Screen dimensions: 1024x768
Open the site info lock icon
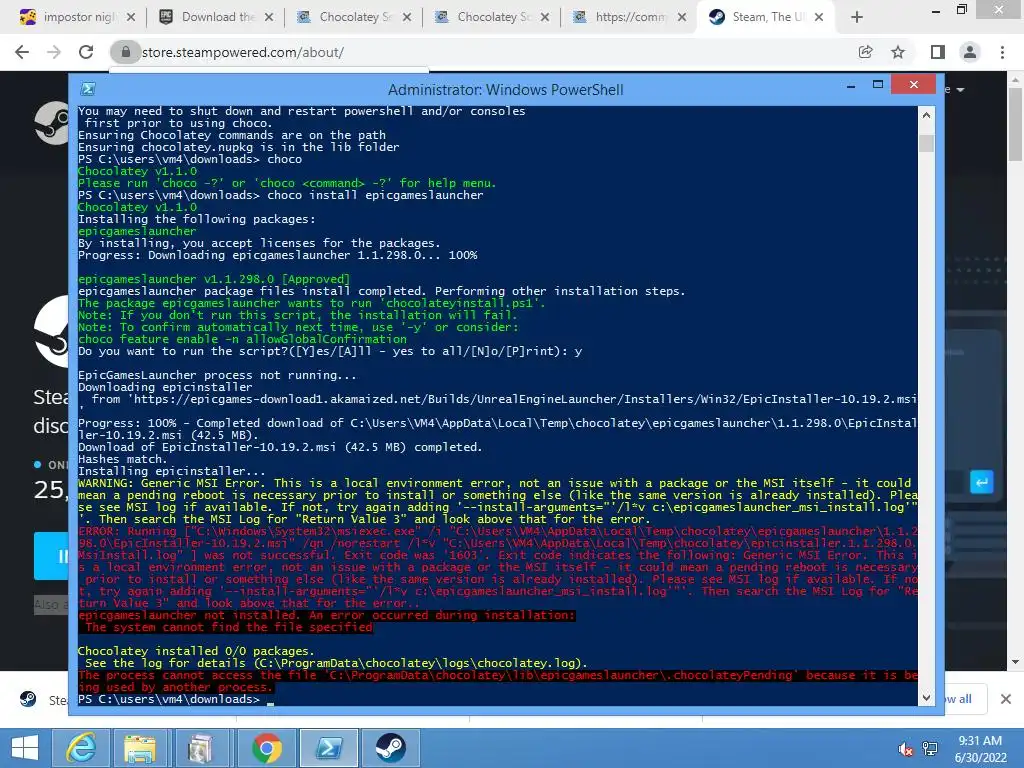click(x=125, y=52)
